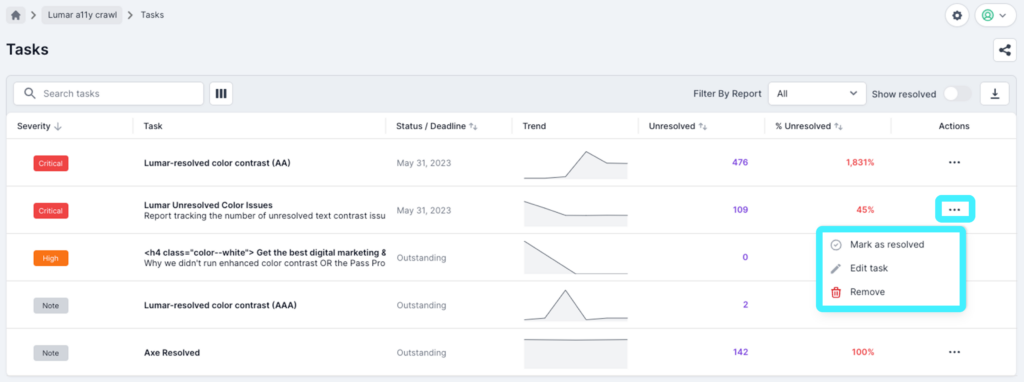Click unresolved count 142
Viewport: 1024px width, 382px height.
[x=740, y=352]
